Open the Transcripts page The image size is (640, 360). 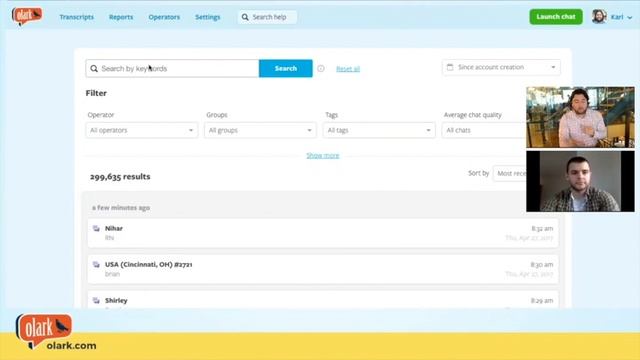coord(76,17)
